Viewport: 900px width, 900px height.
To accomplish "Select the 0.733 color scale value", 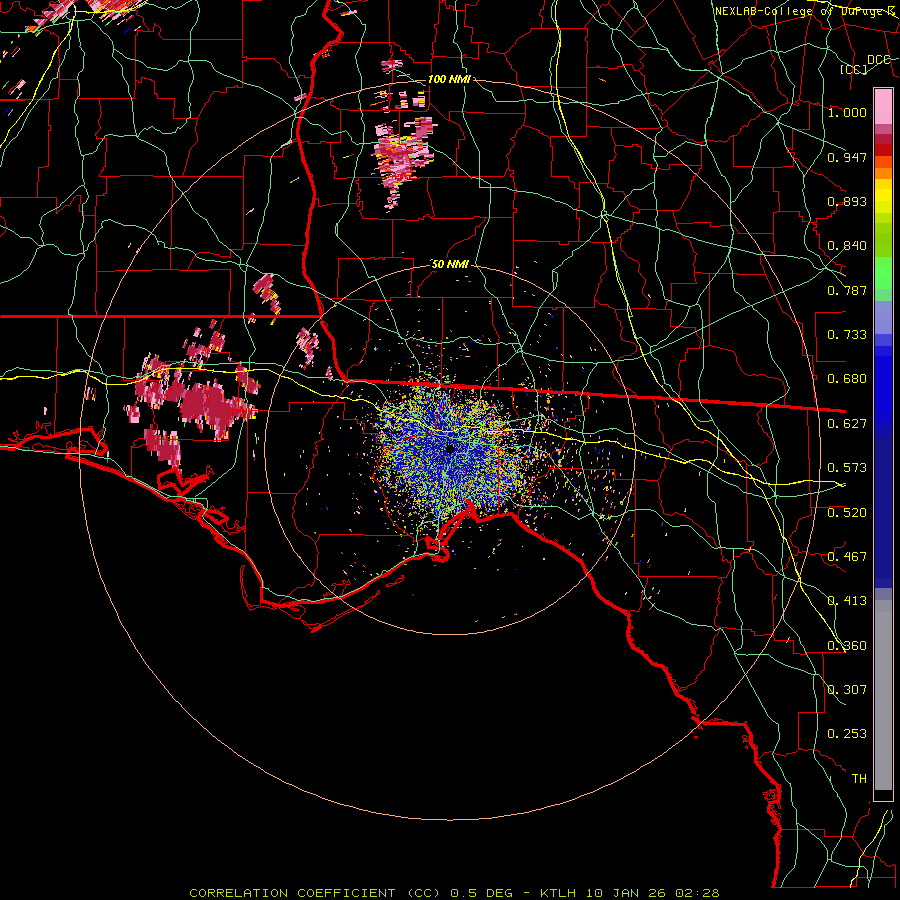I will 847,335.
